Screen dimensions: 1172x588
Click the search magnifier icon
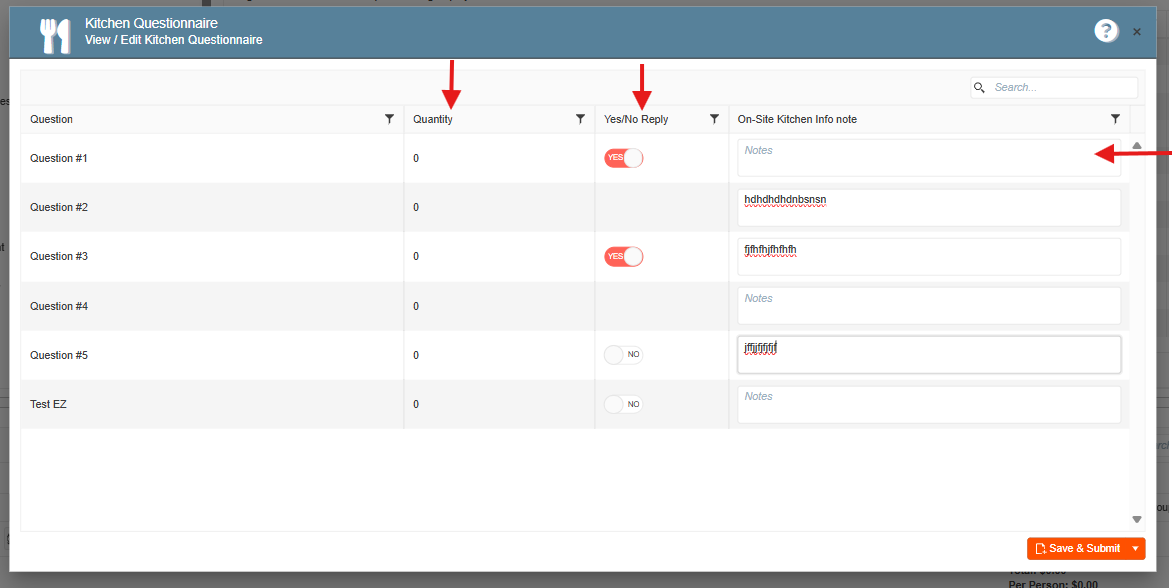(x=979, y=87)
